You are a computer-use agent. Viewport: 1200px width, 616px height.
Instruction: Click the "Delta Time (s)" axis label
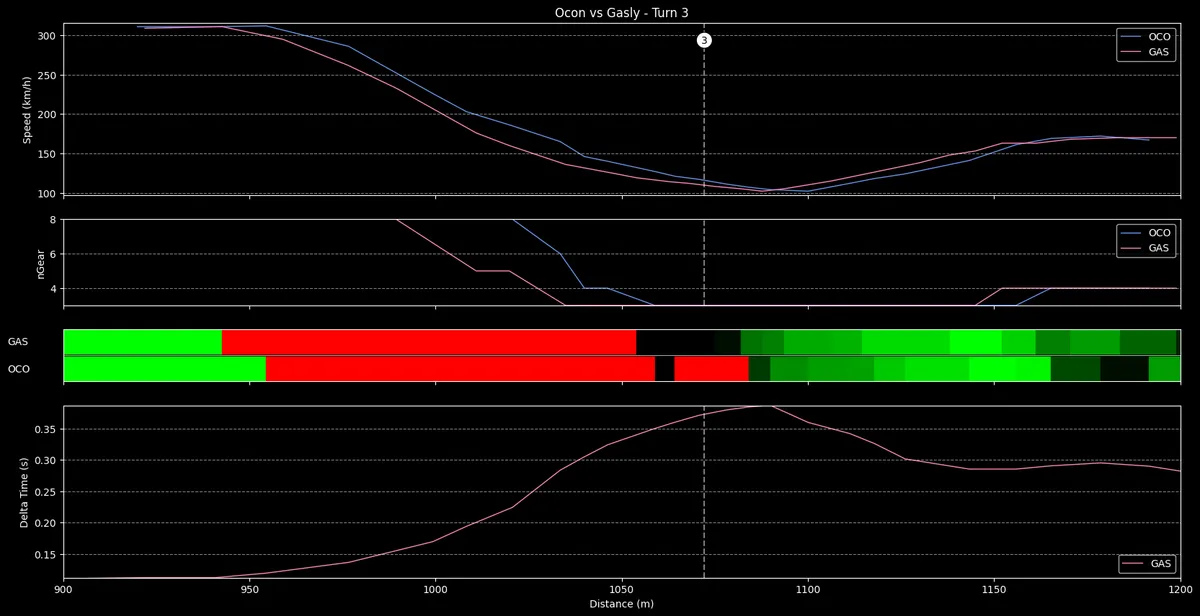pyautogui.click(x=25, y=492)
